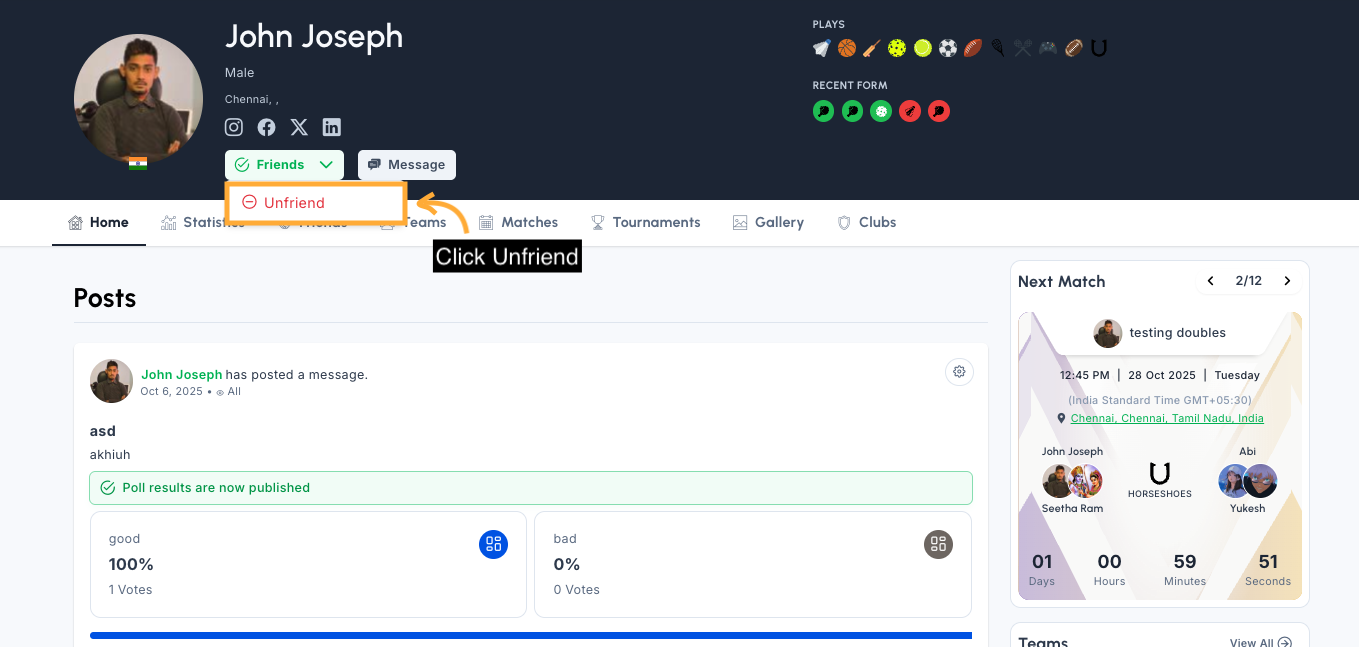Image resolution: width=1359 pixels, height=647 pixels.
Task: Click the cricket bat sport icon
Action: pyautogui.click(x=872, y=48)
